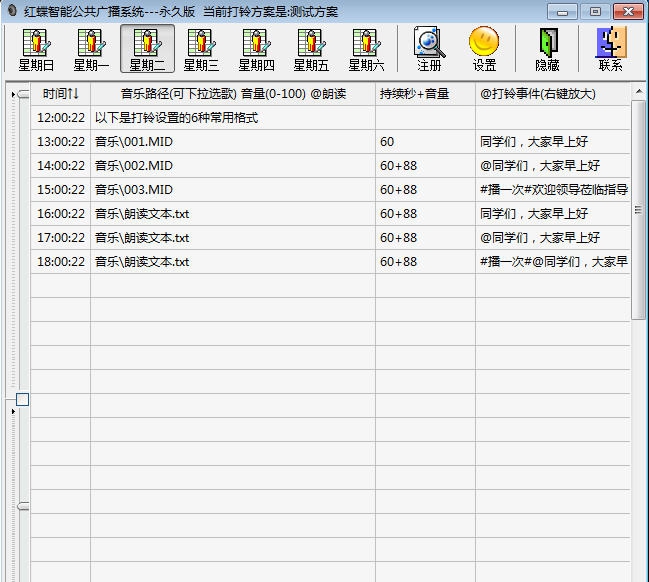
Task: Maximize the 红蝶智能公共广播系统 window
Action: coord(595,12)
